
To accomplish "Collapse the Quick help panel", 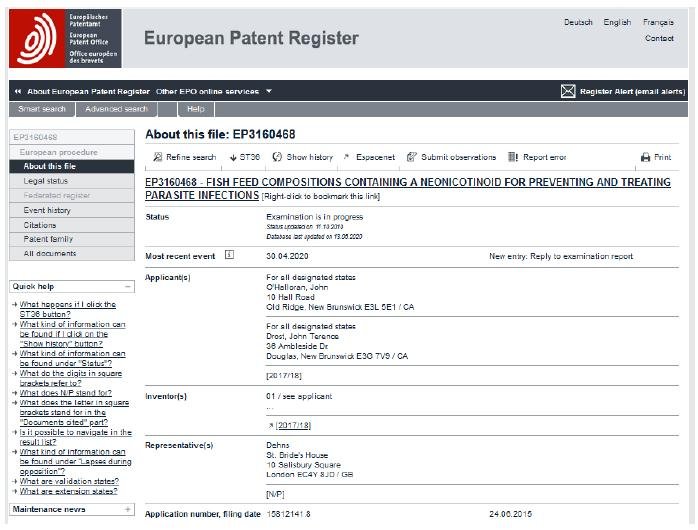I will click(128, 286).
